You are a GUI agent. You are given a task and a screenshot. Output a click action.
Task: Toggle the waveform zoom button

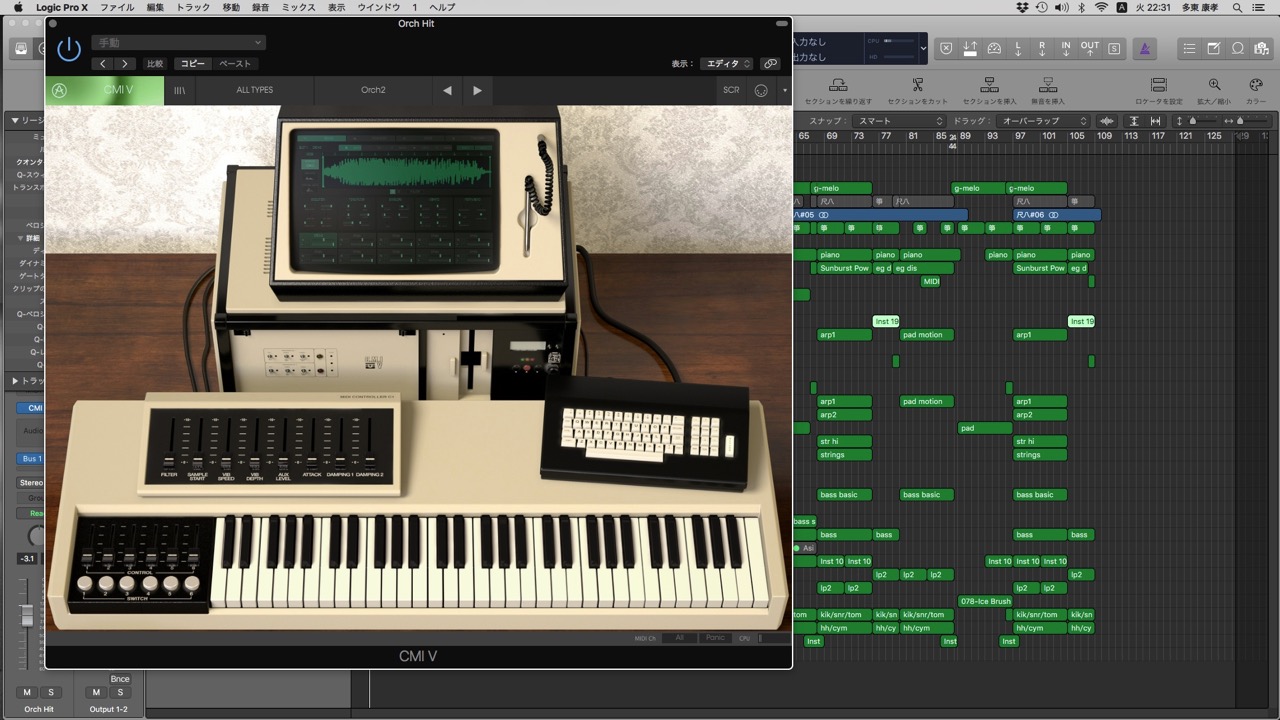coord(1107,121)
